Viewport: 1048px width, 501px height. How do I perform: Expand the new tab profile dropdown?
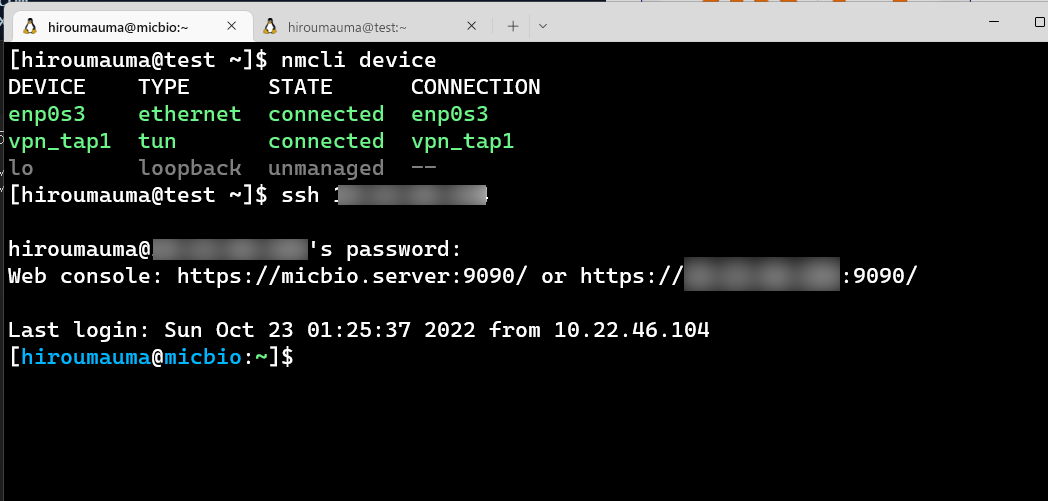pos(543,26)
